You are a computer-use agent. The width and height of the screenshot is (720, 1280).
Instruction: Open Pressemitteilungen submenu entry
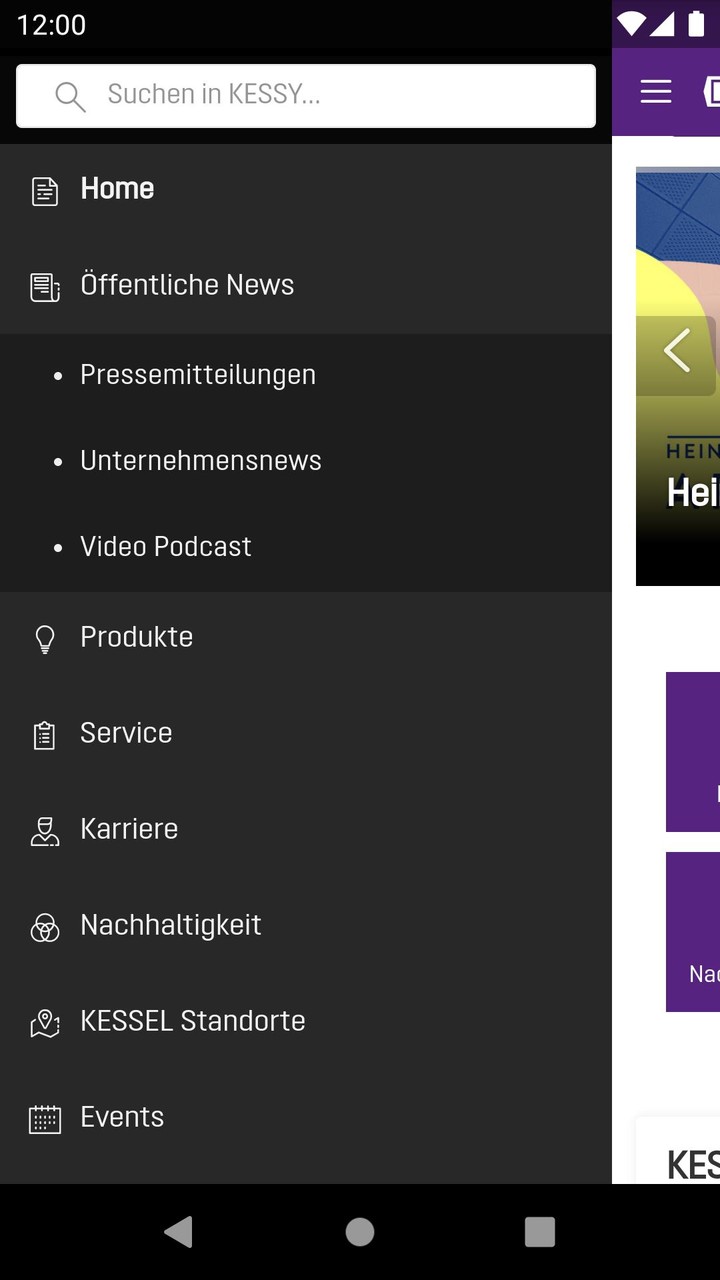tap(198, 375)
